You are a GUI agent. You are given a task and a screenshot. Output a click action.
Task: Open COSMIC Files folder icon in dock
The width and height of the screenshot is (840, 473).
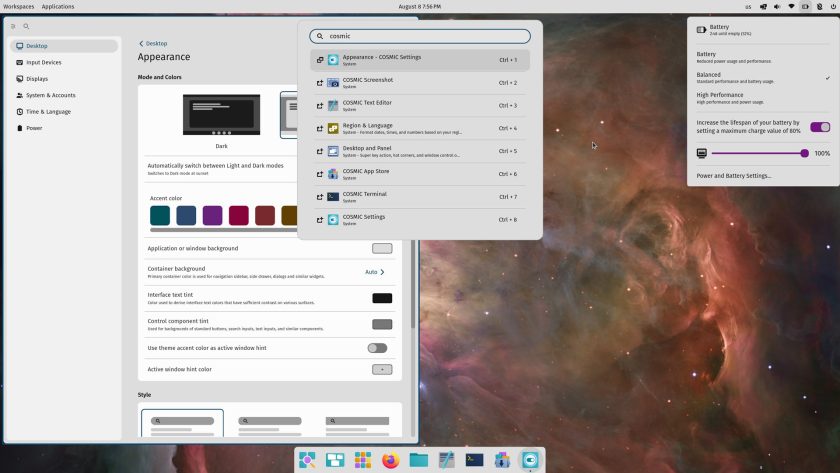point(418,460)
